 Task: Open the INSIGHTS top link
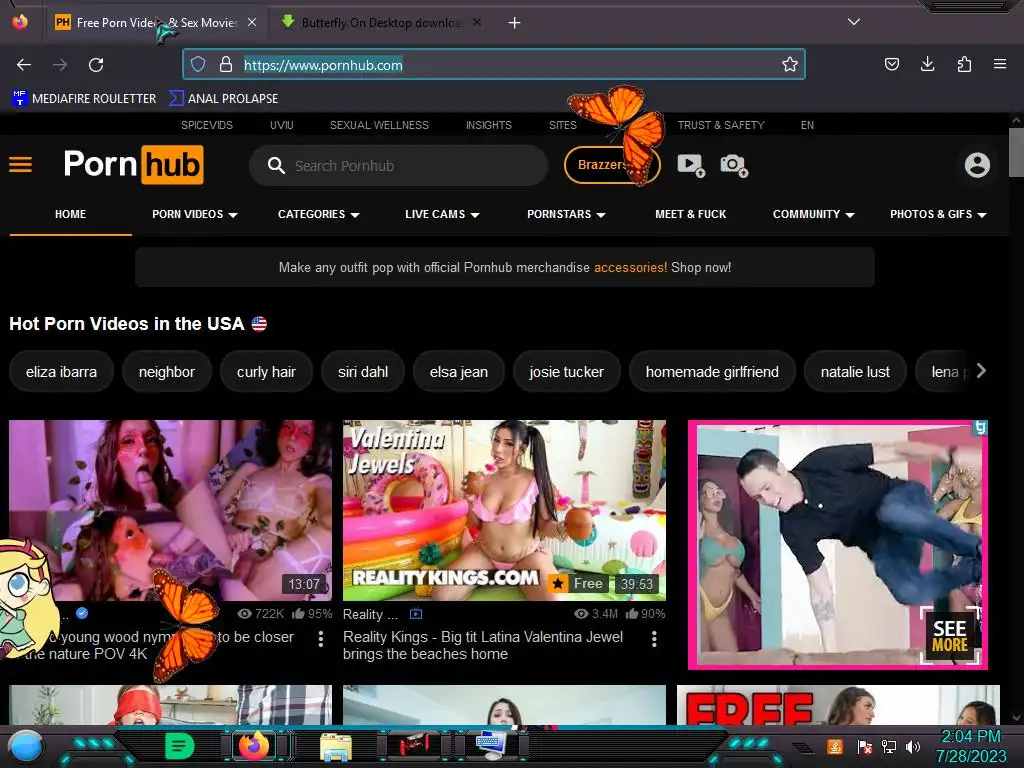pyautogui.click(x=488, y=125)
